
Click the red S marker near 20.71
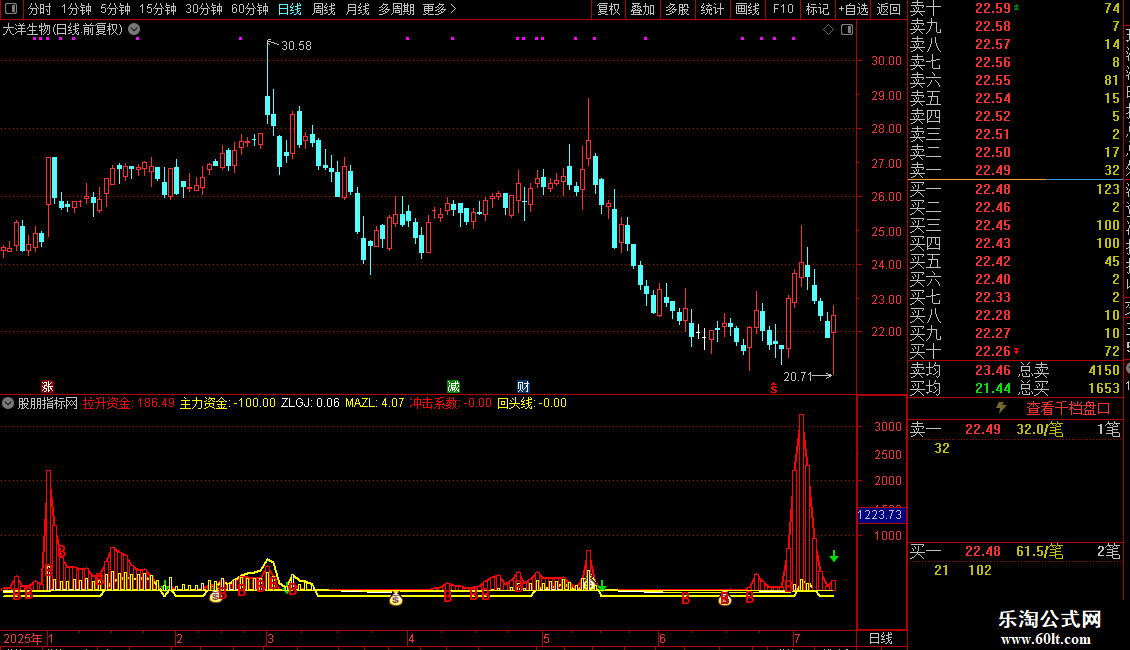coord(773,388)
